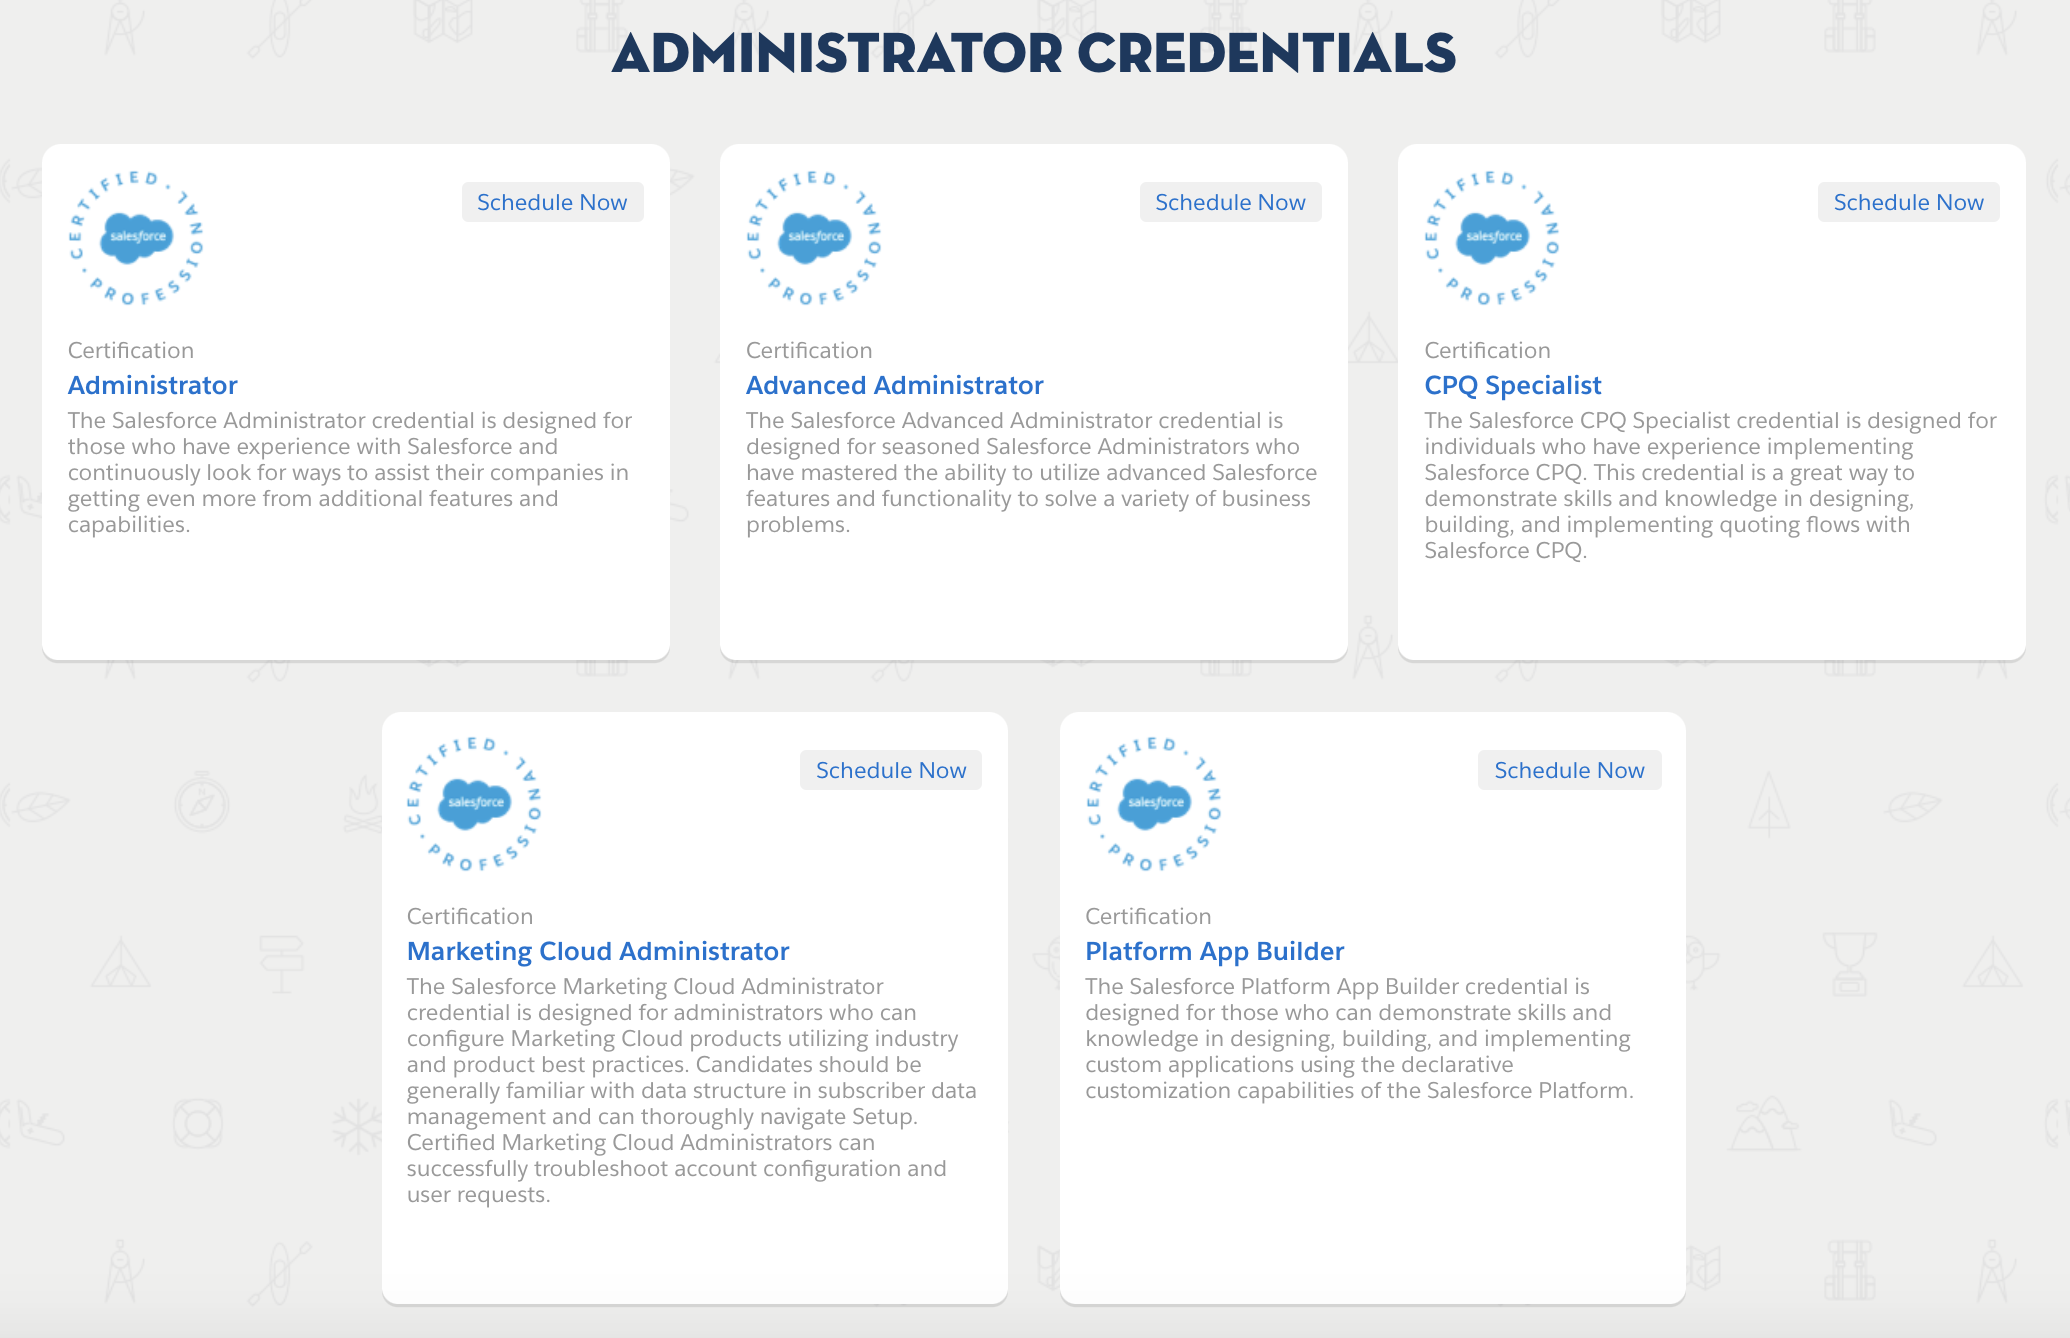
Task: Click Schedule Now for CPQ Specialist certification
Action: click(x=1907, y=201)
